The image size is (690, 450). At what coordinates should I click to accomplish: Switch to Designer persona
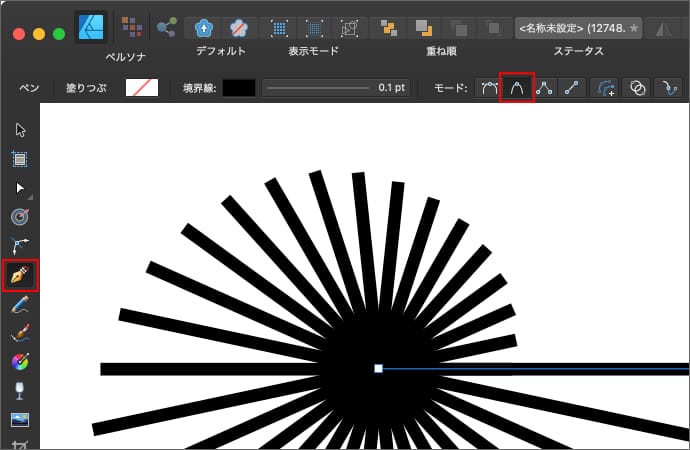pos(91,24)
